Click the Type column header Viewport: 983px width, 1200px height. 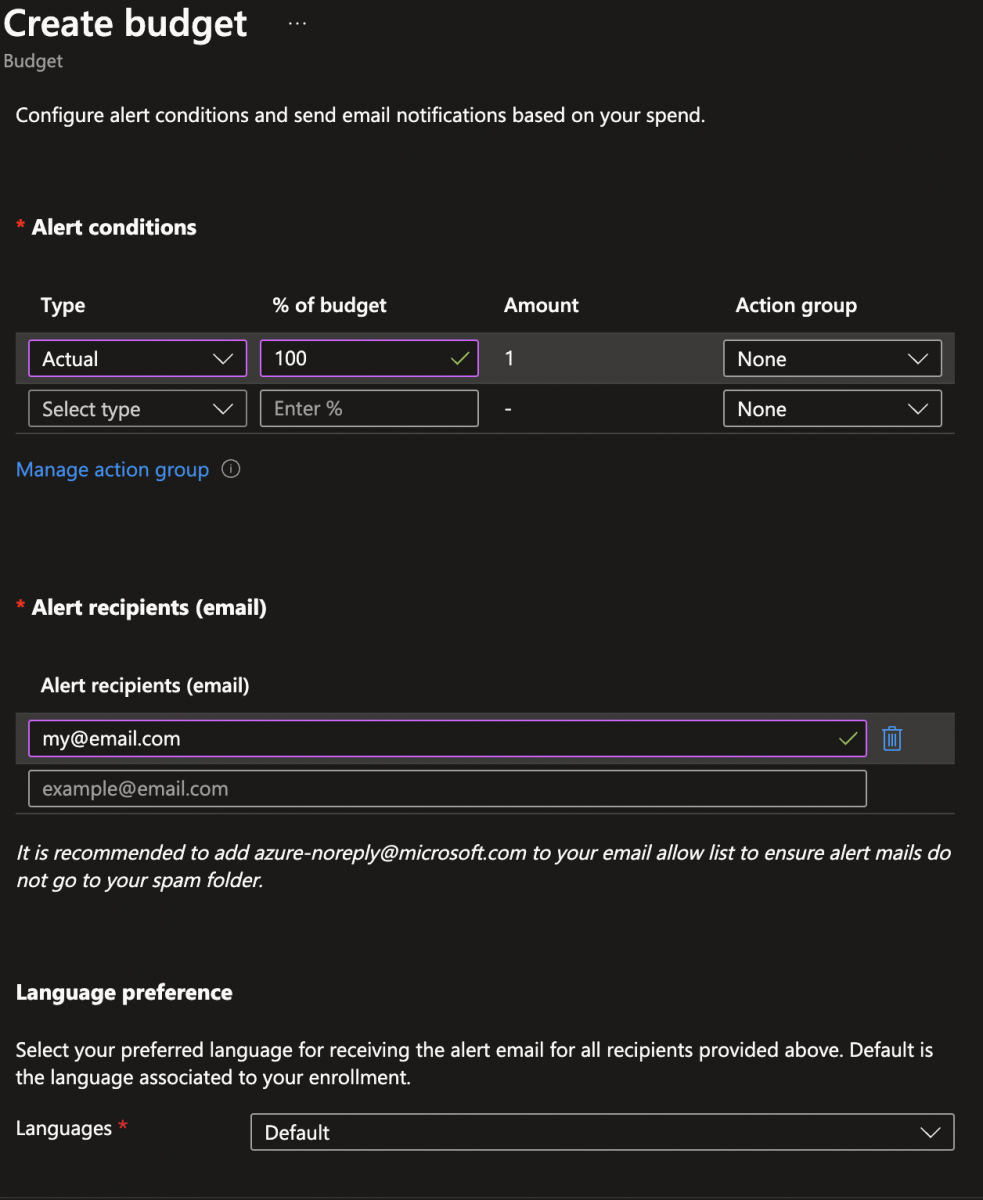(x=63, y=305)
